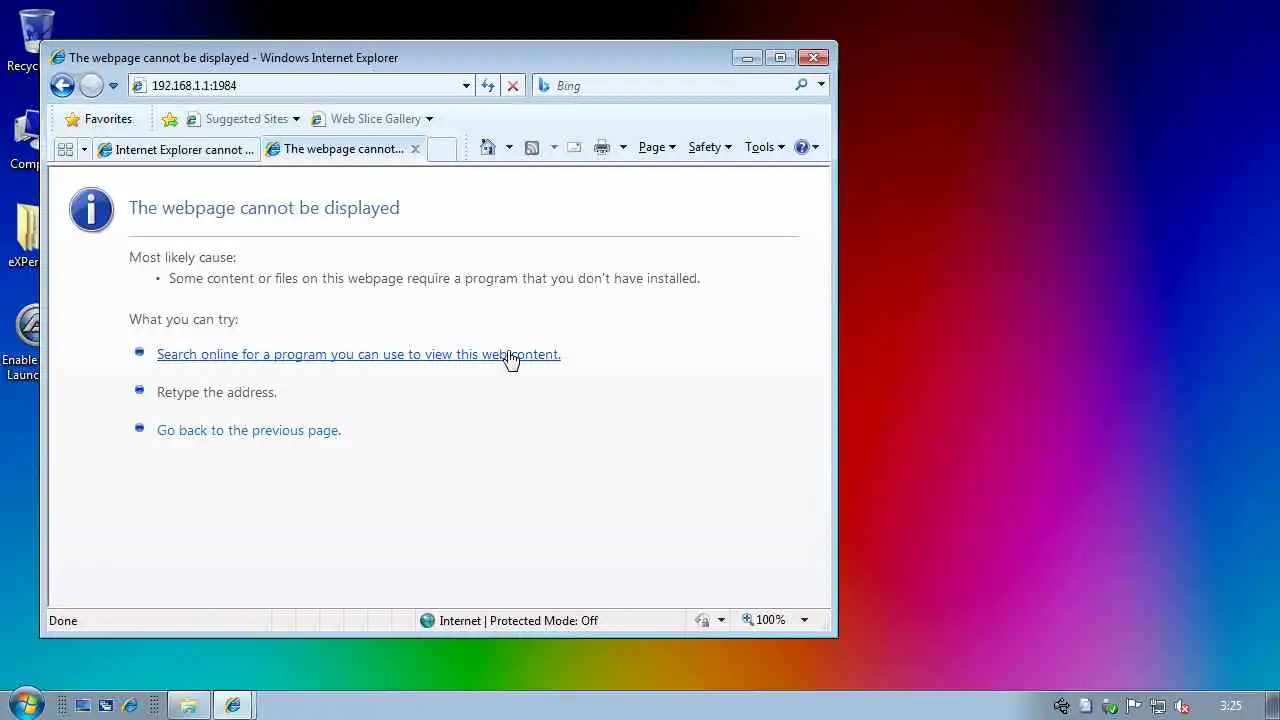Open the Quick Tabs grid button
Screen dimensions: 1280x720
(66, 149)
